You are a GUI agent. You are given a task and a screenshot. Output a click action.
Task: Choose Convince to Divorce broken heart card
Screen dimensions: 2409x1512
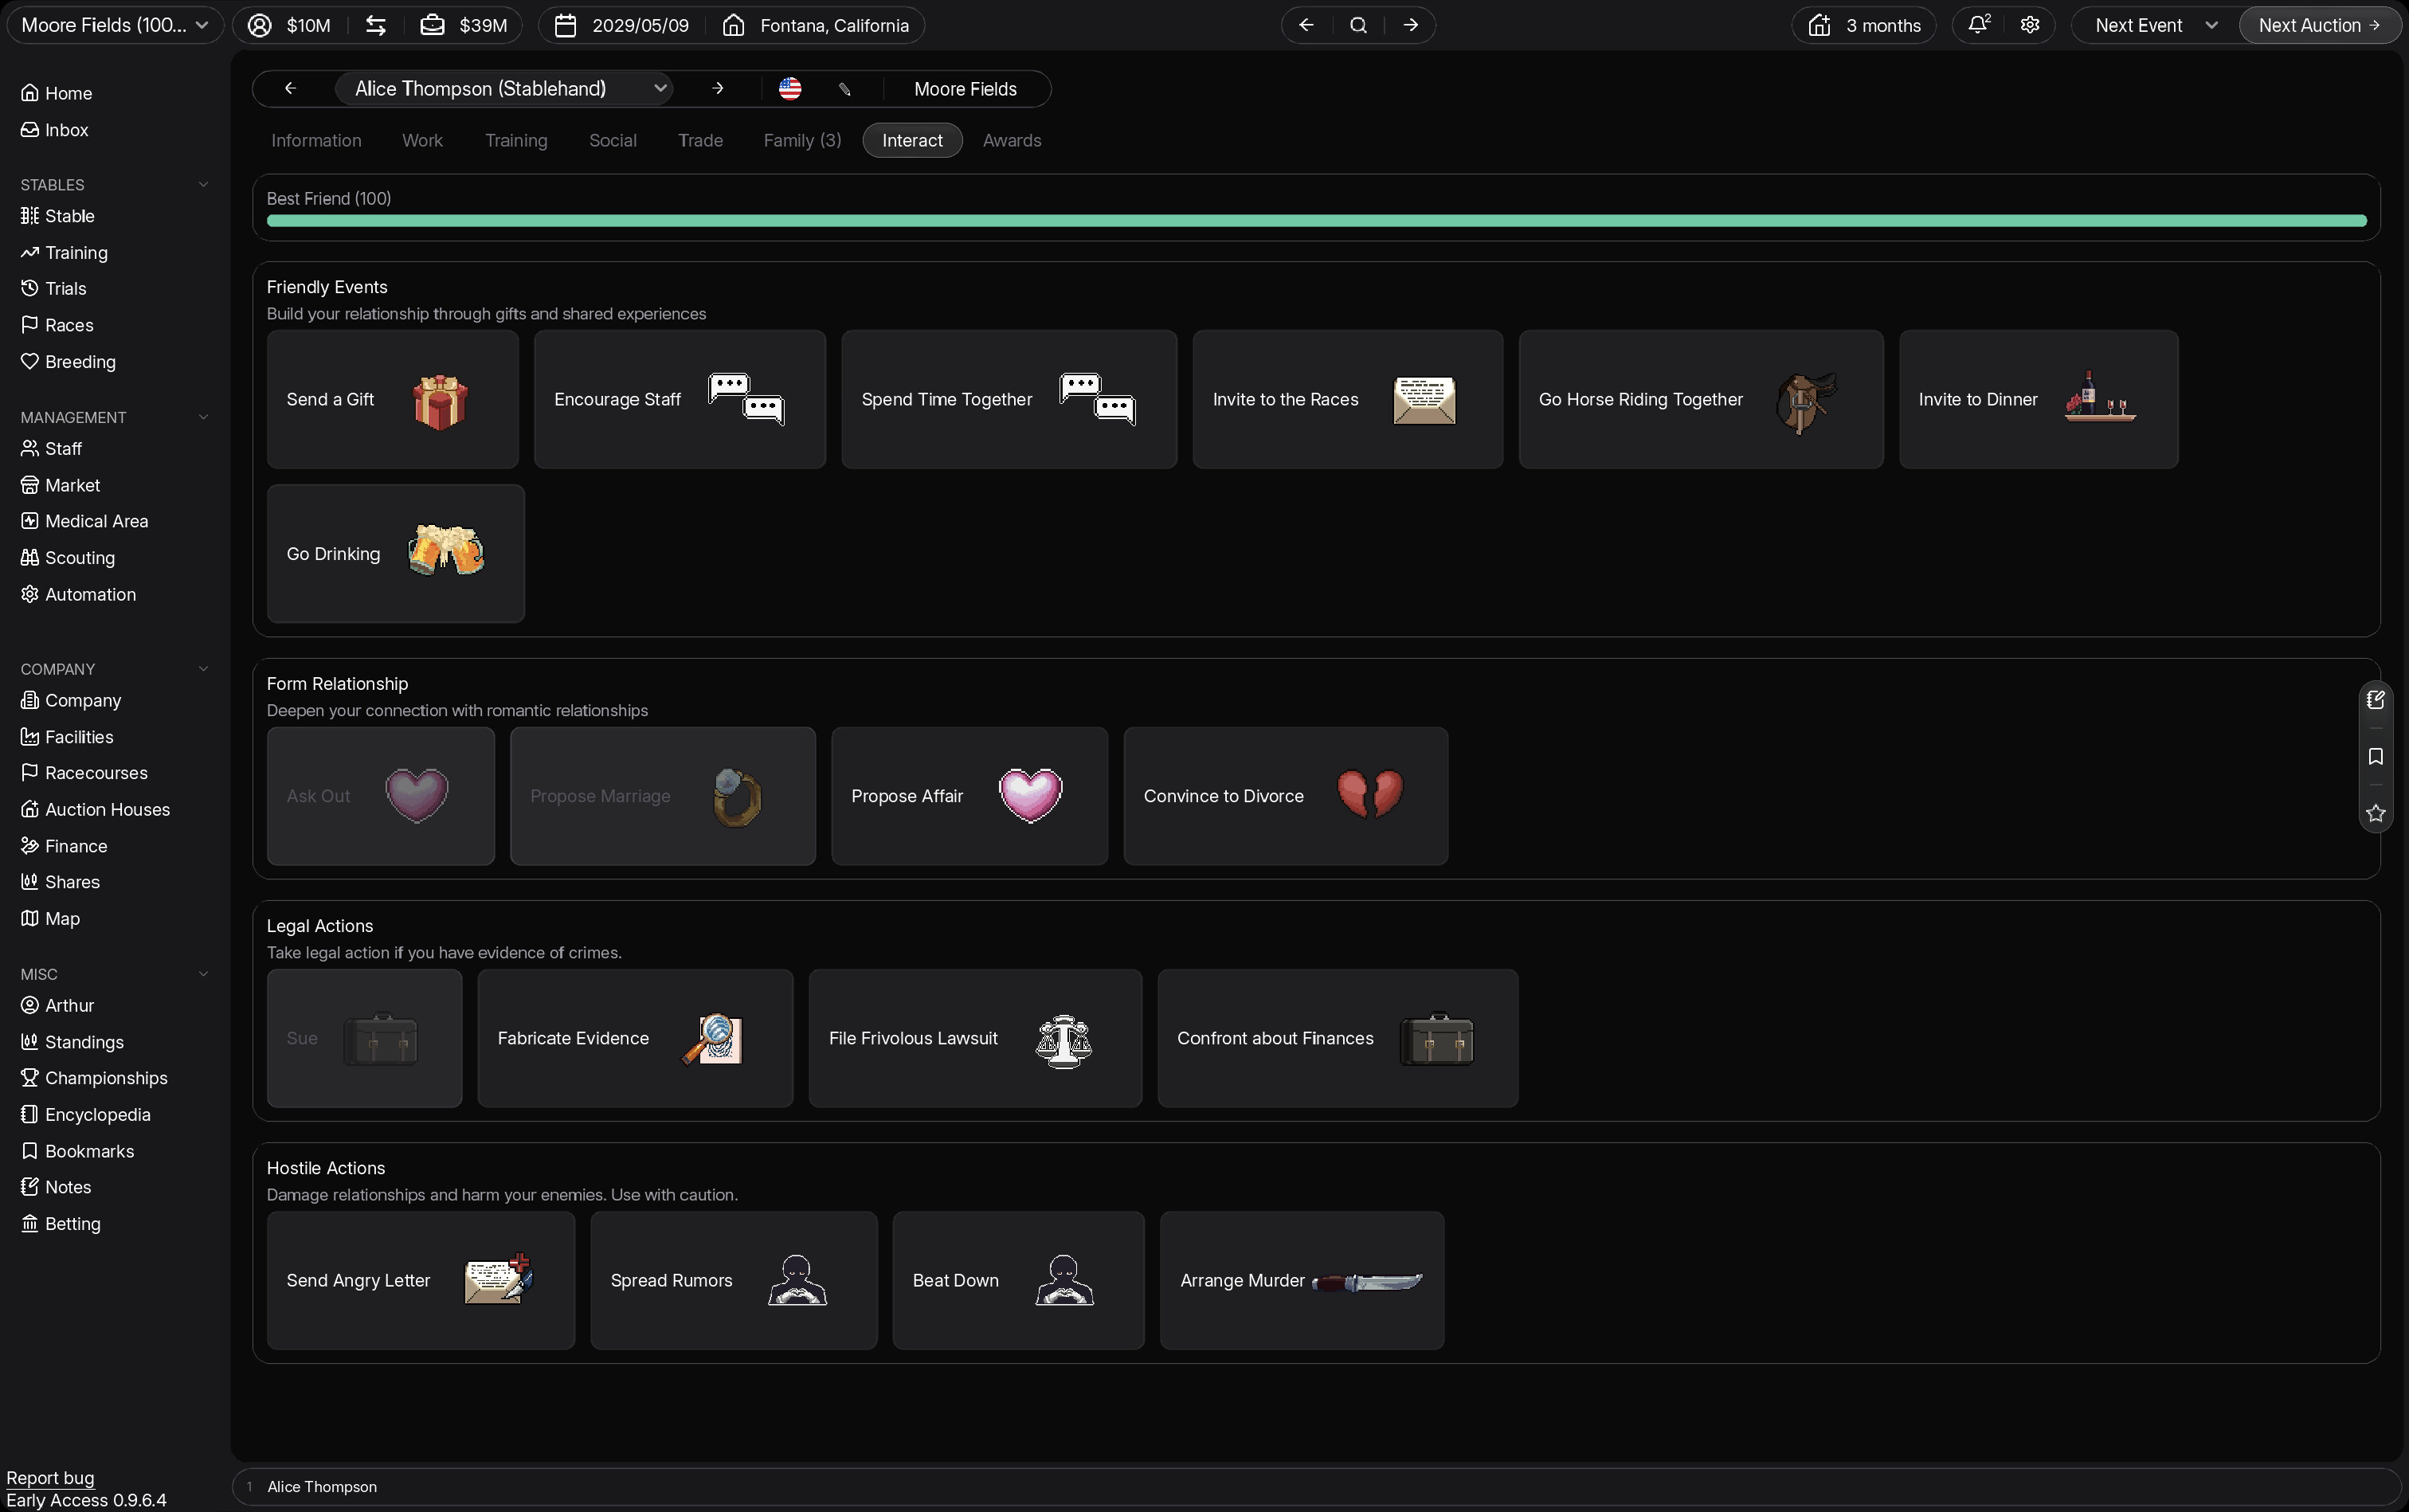pyautogui.click(x=1285, y=796)
